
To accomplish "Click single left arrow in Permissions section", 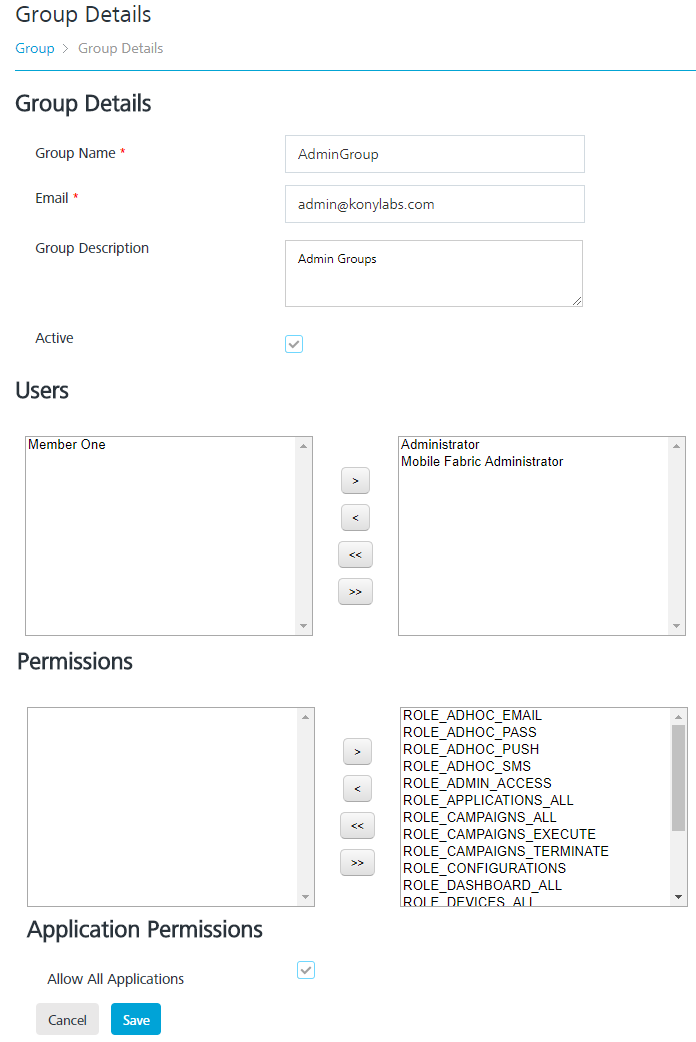I will tap(357, 788).
